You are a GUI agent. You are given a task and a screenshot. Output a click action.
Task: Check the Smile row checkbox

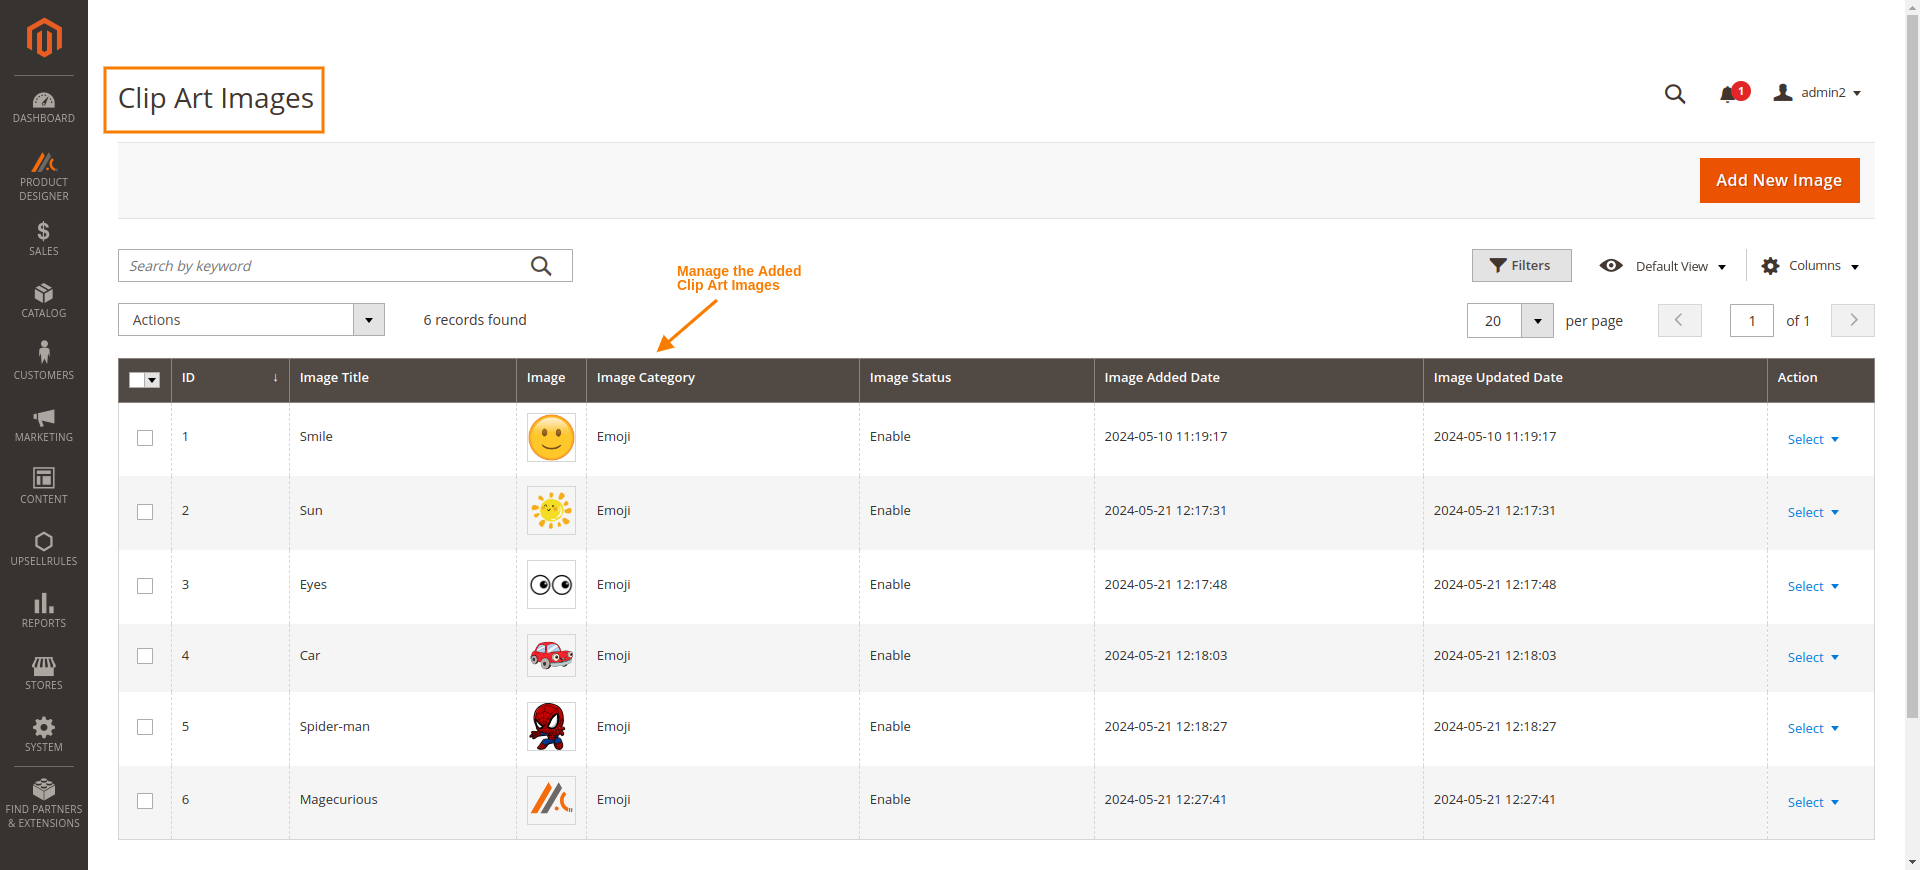tap(145, 438)
